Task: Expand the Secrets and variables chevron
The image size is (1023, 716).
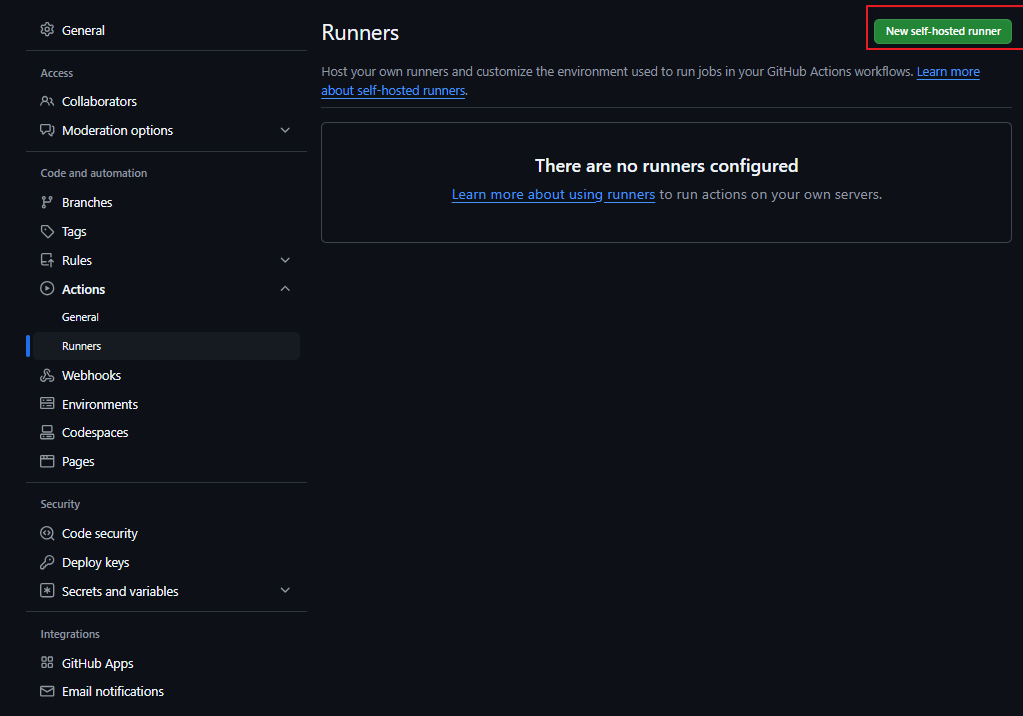Action: 285,590
